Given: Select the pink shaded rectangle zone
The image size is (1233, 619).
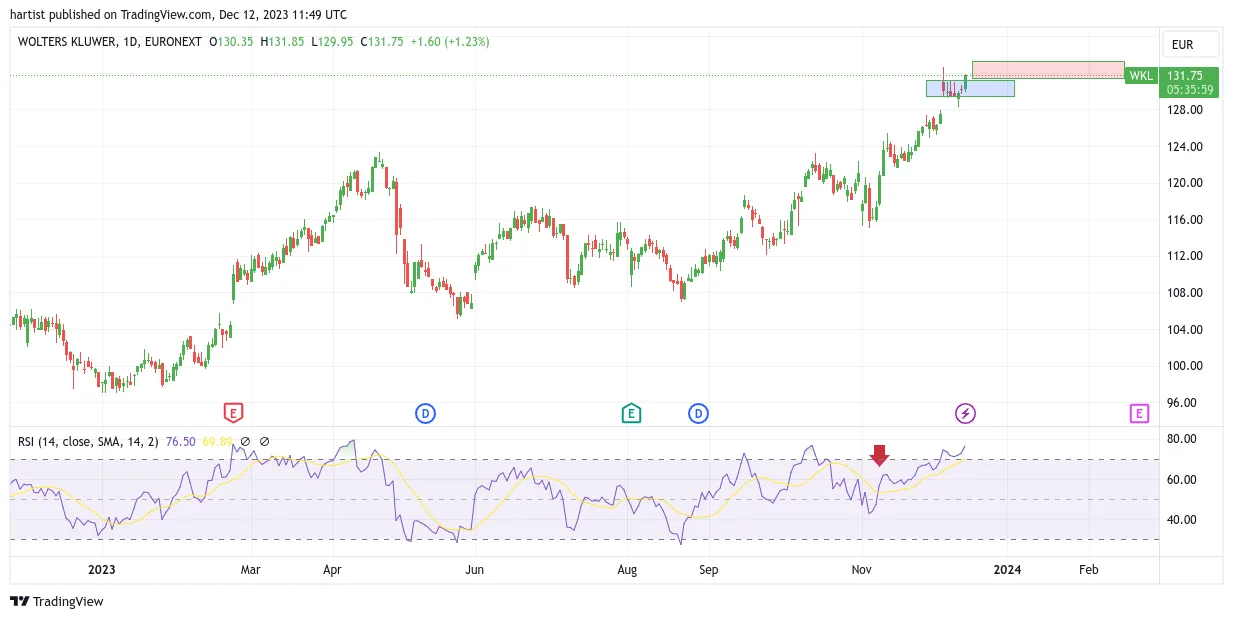Looking at the screenshot, I should [x=1048, y=70].
